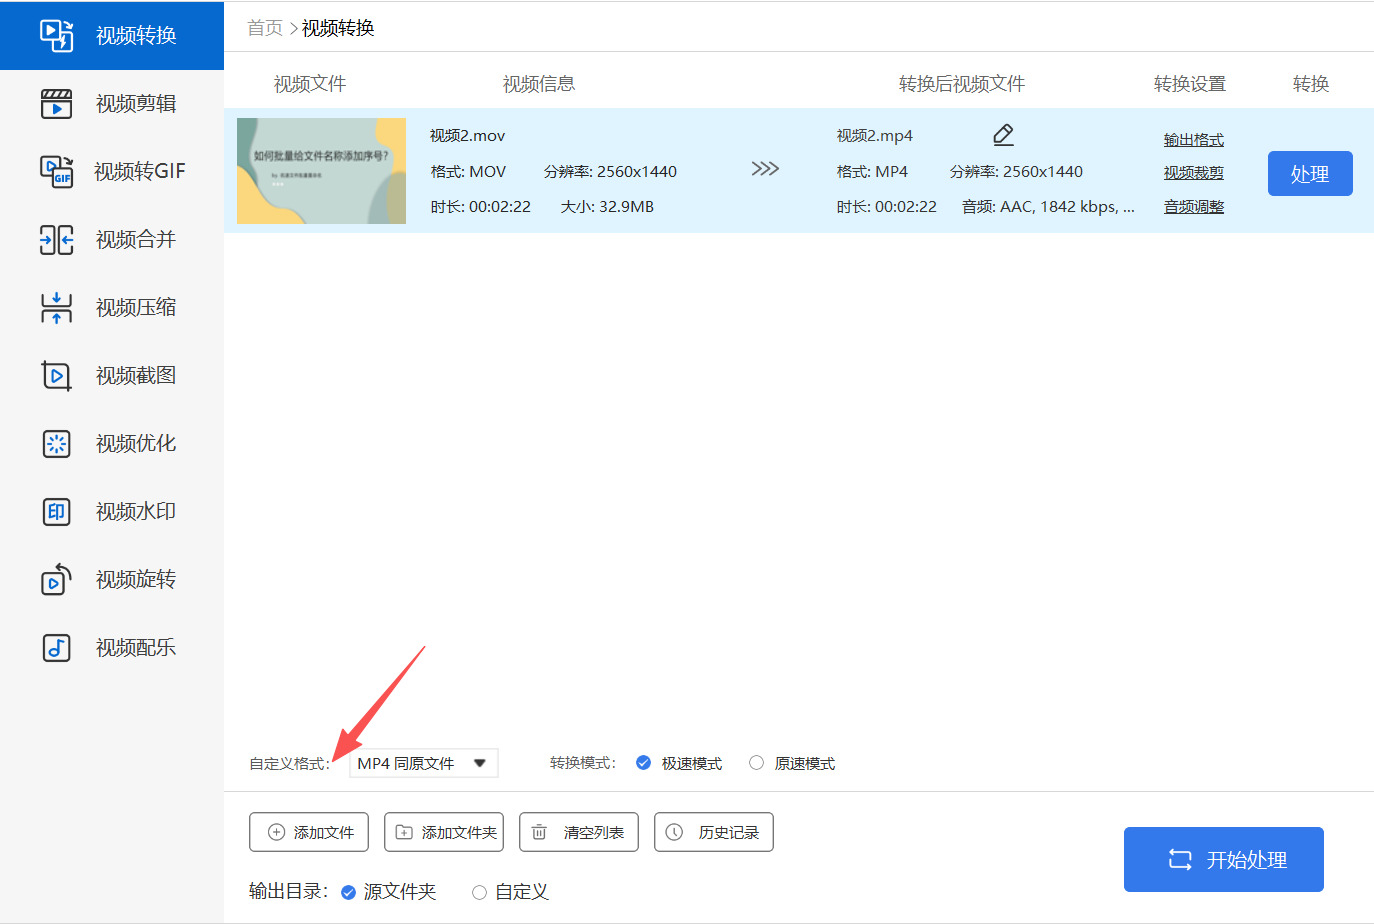Open 视频压缩 section label
This screenshot has height=924, width=1374.
pos(136,307)
